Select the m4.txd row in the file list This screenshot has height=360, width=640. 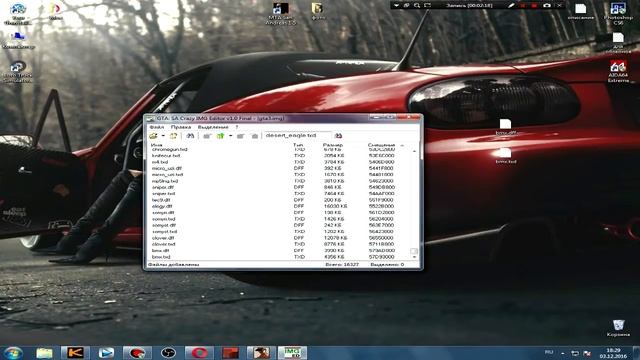coord(280,162)
